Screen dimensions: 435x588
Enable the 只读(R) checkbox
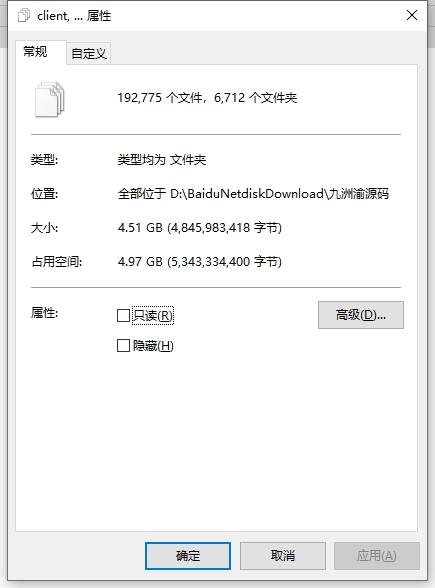click(123, 315)
